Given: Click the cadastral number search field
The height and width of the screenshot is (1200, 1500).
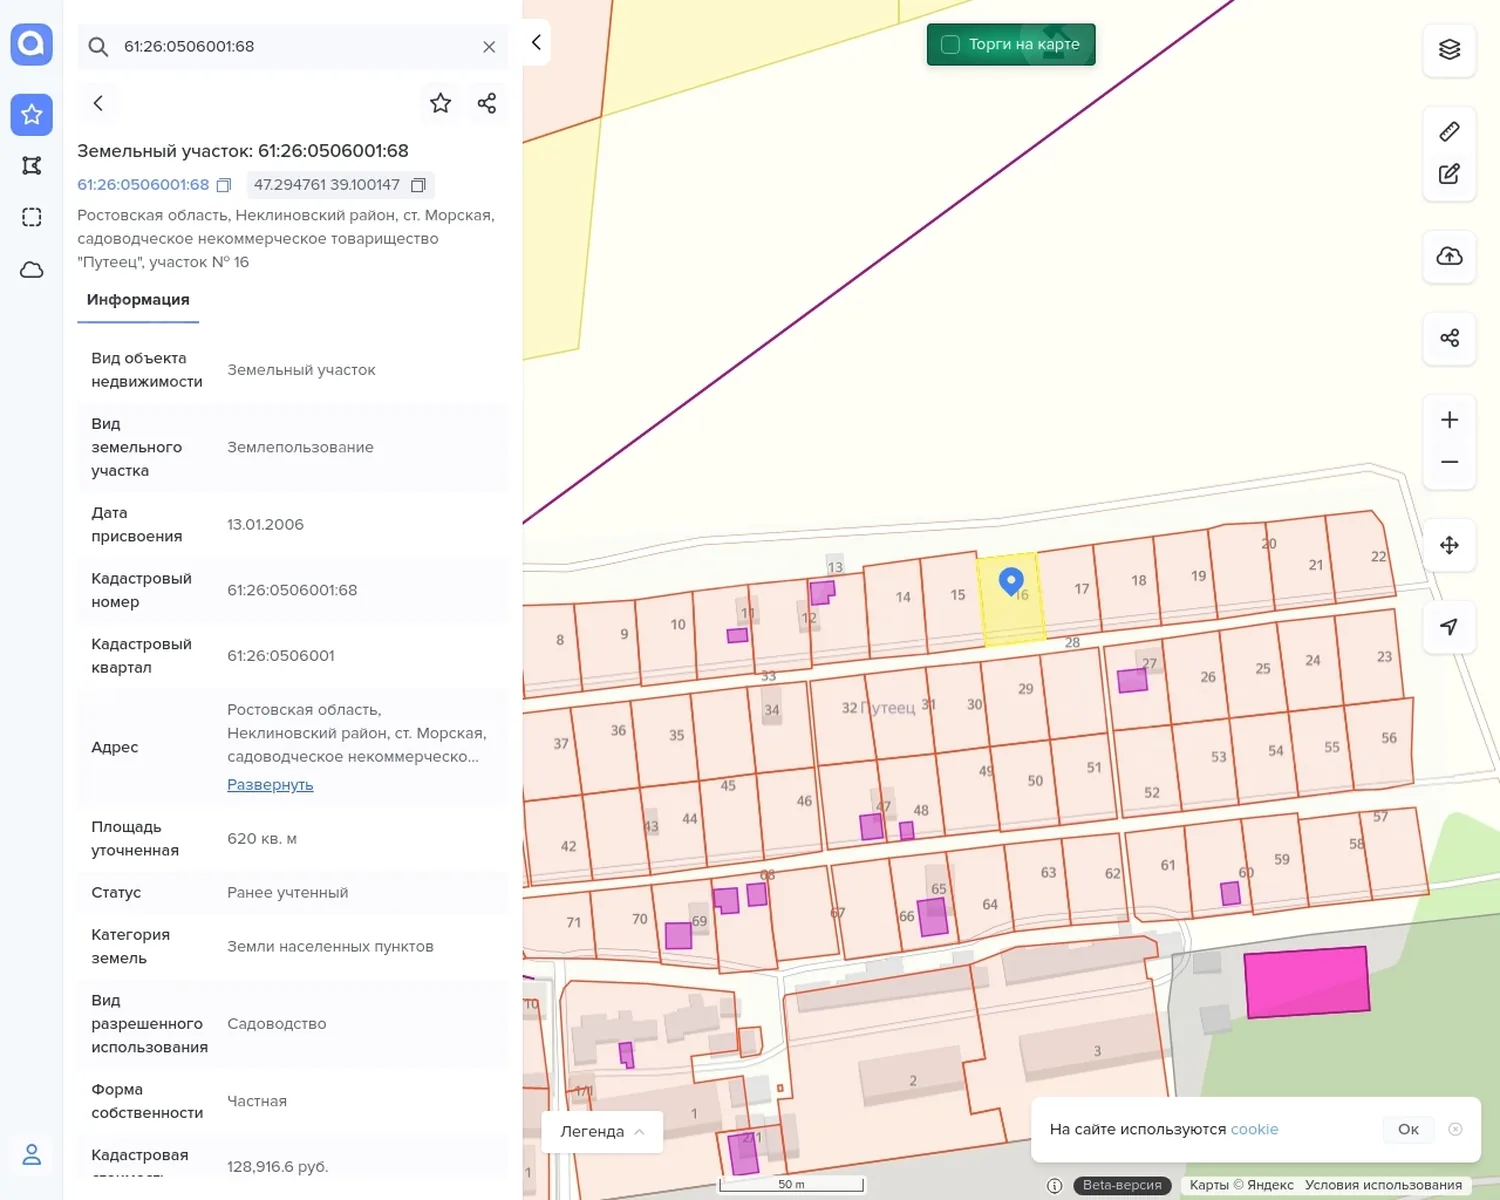Looking at the screenshot, I should 292,47.
